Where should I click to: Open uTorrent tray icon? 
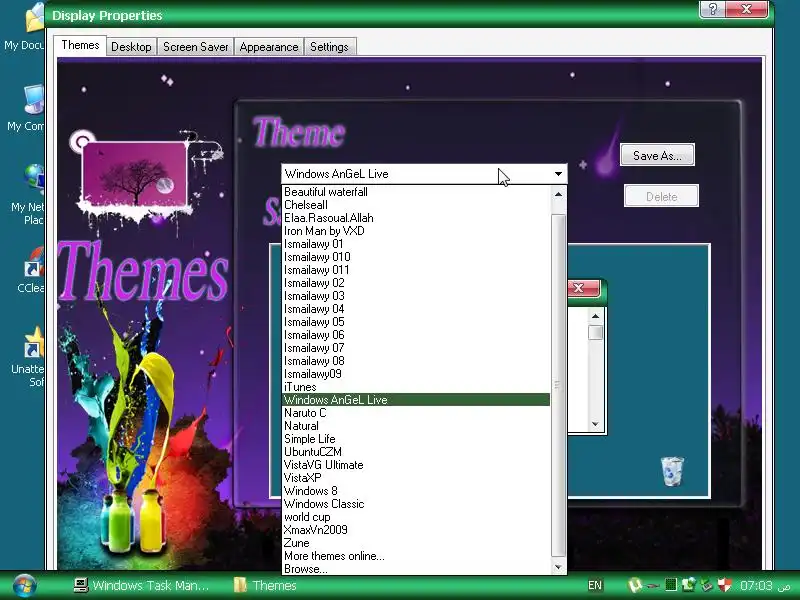click(x=635, y=585)
